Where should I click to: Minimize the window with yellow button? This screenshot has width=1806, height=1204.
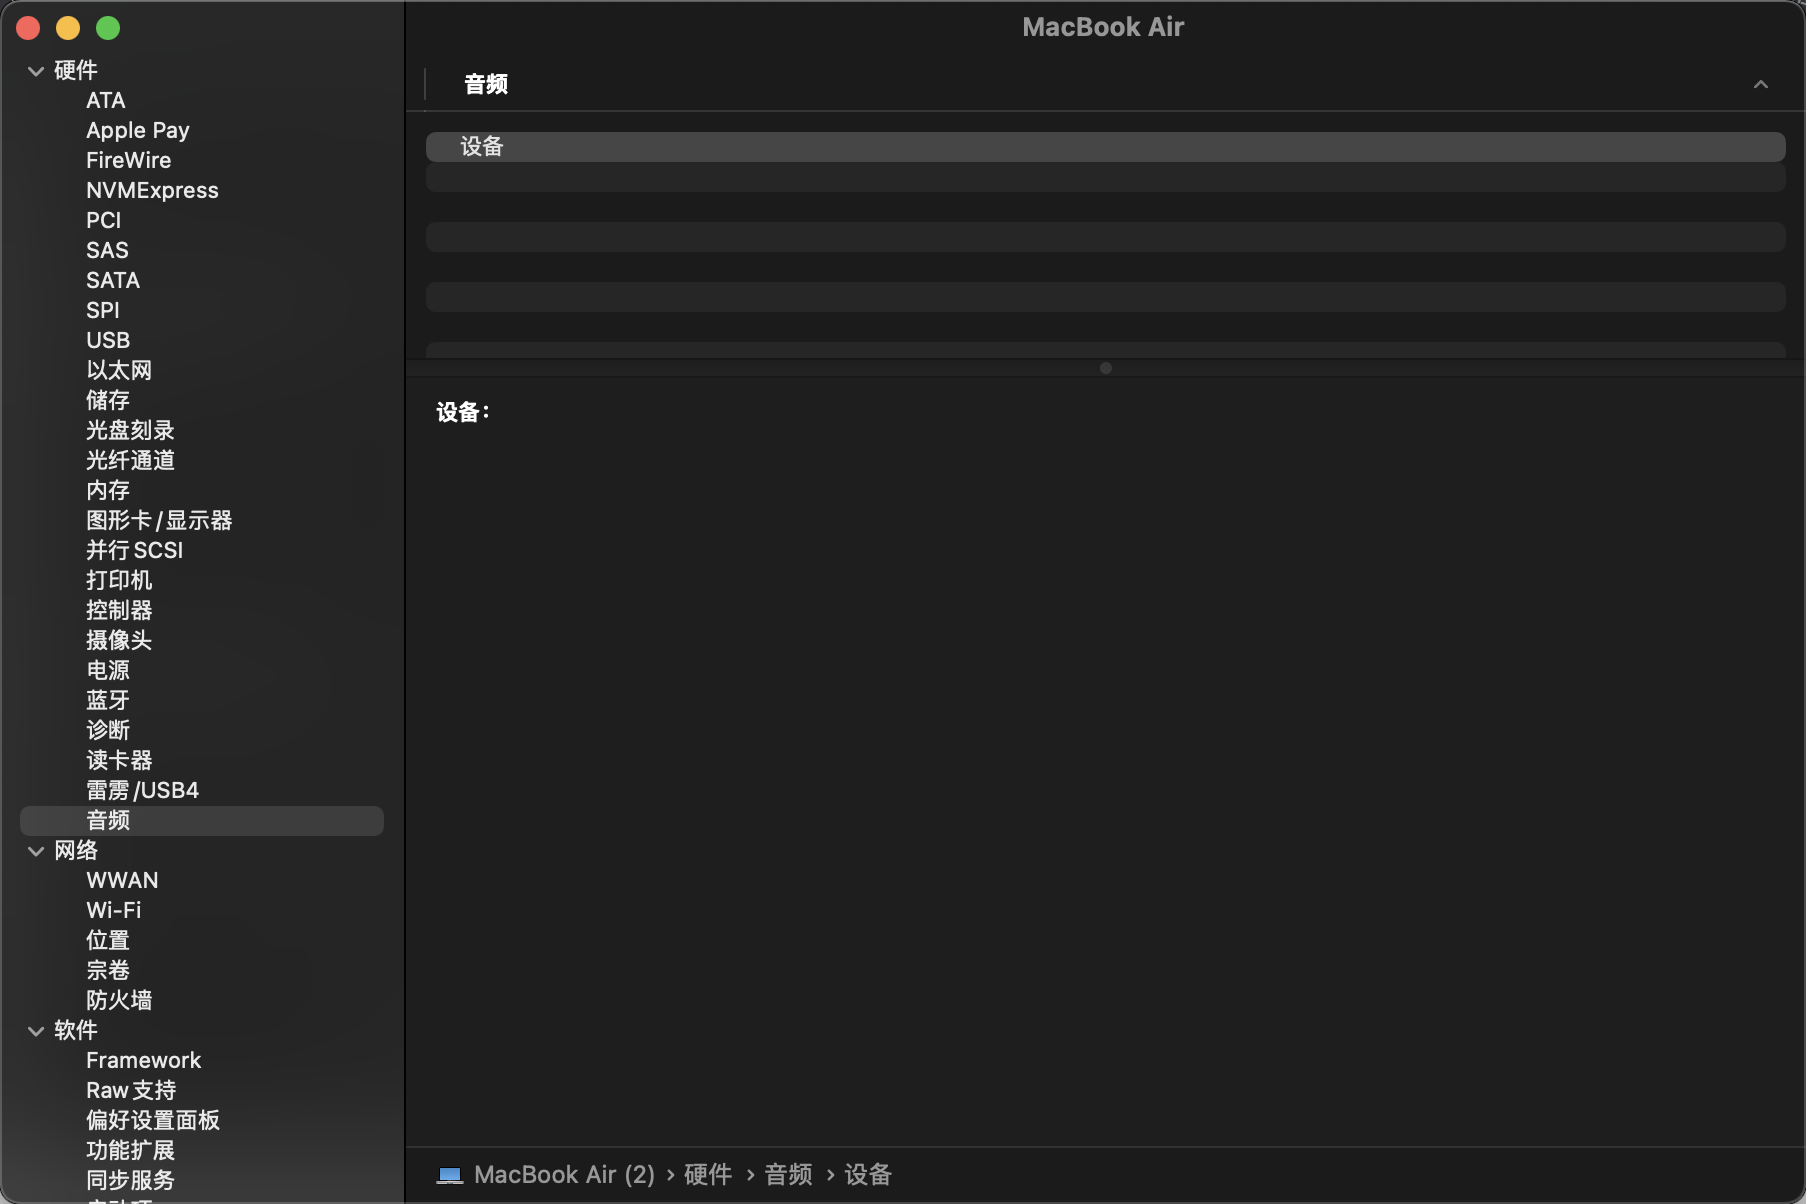[68, 28]
